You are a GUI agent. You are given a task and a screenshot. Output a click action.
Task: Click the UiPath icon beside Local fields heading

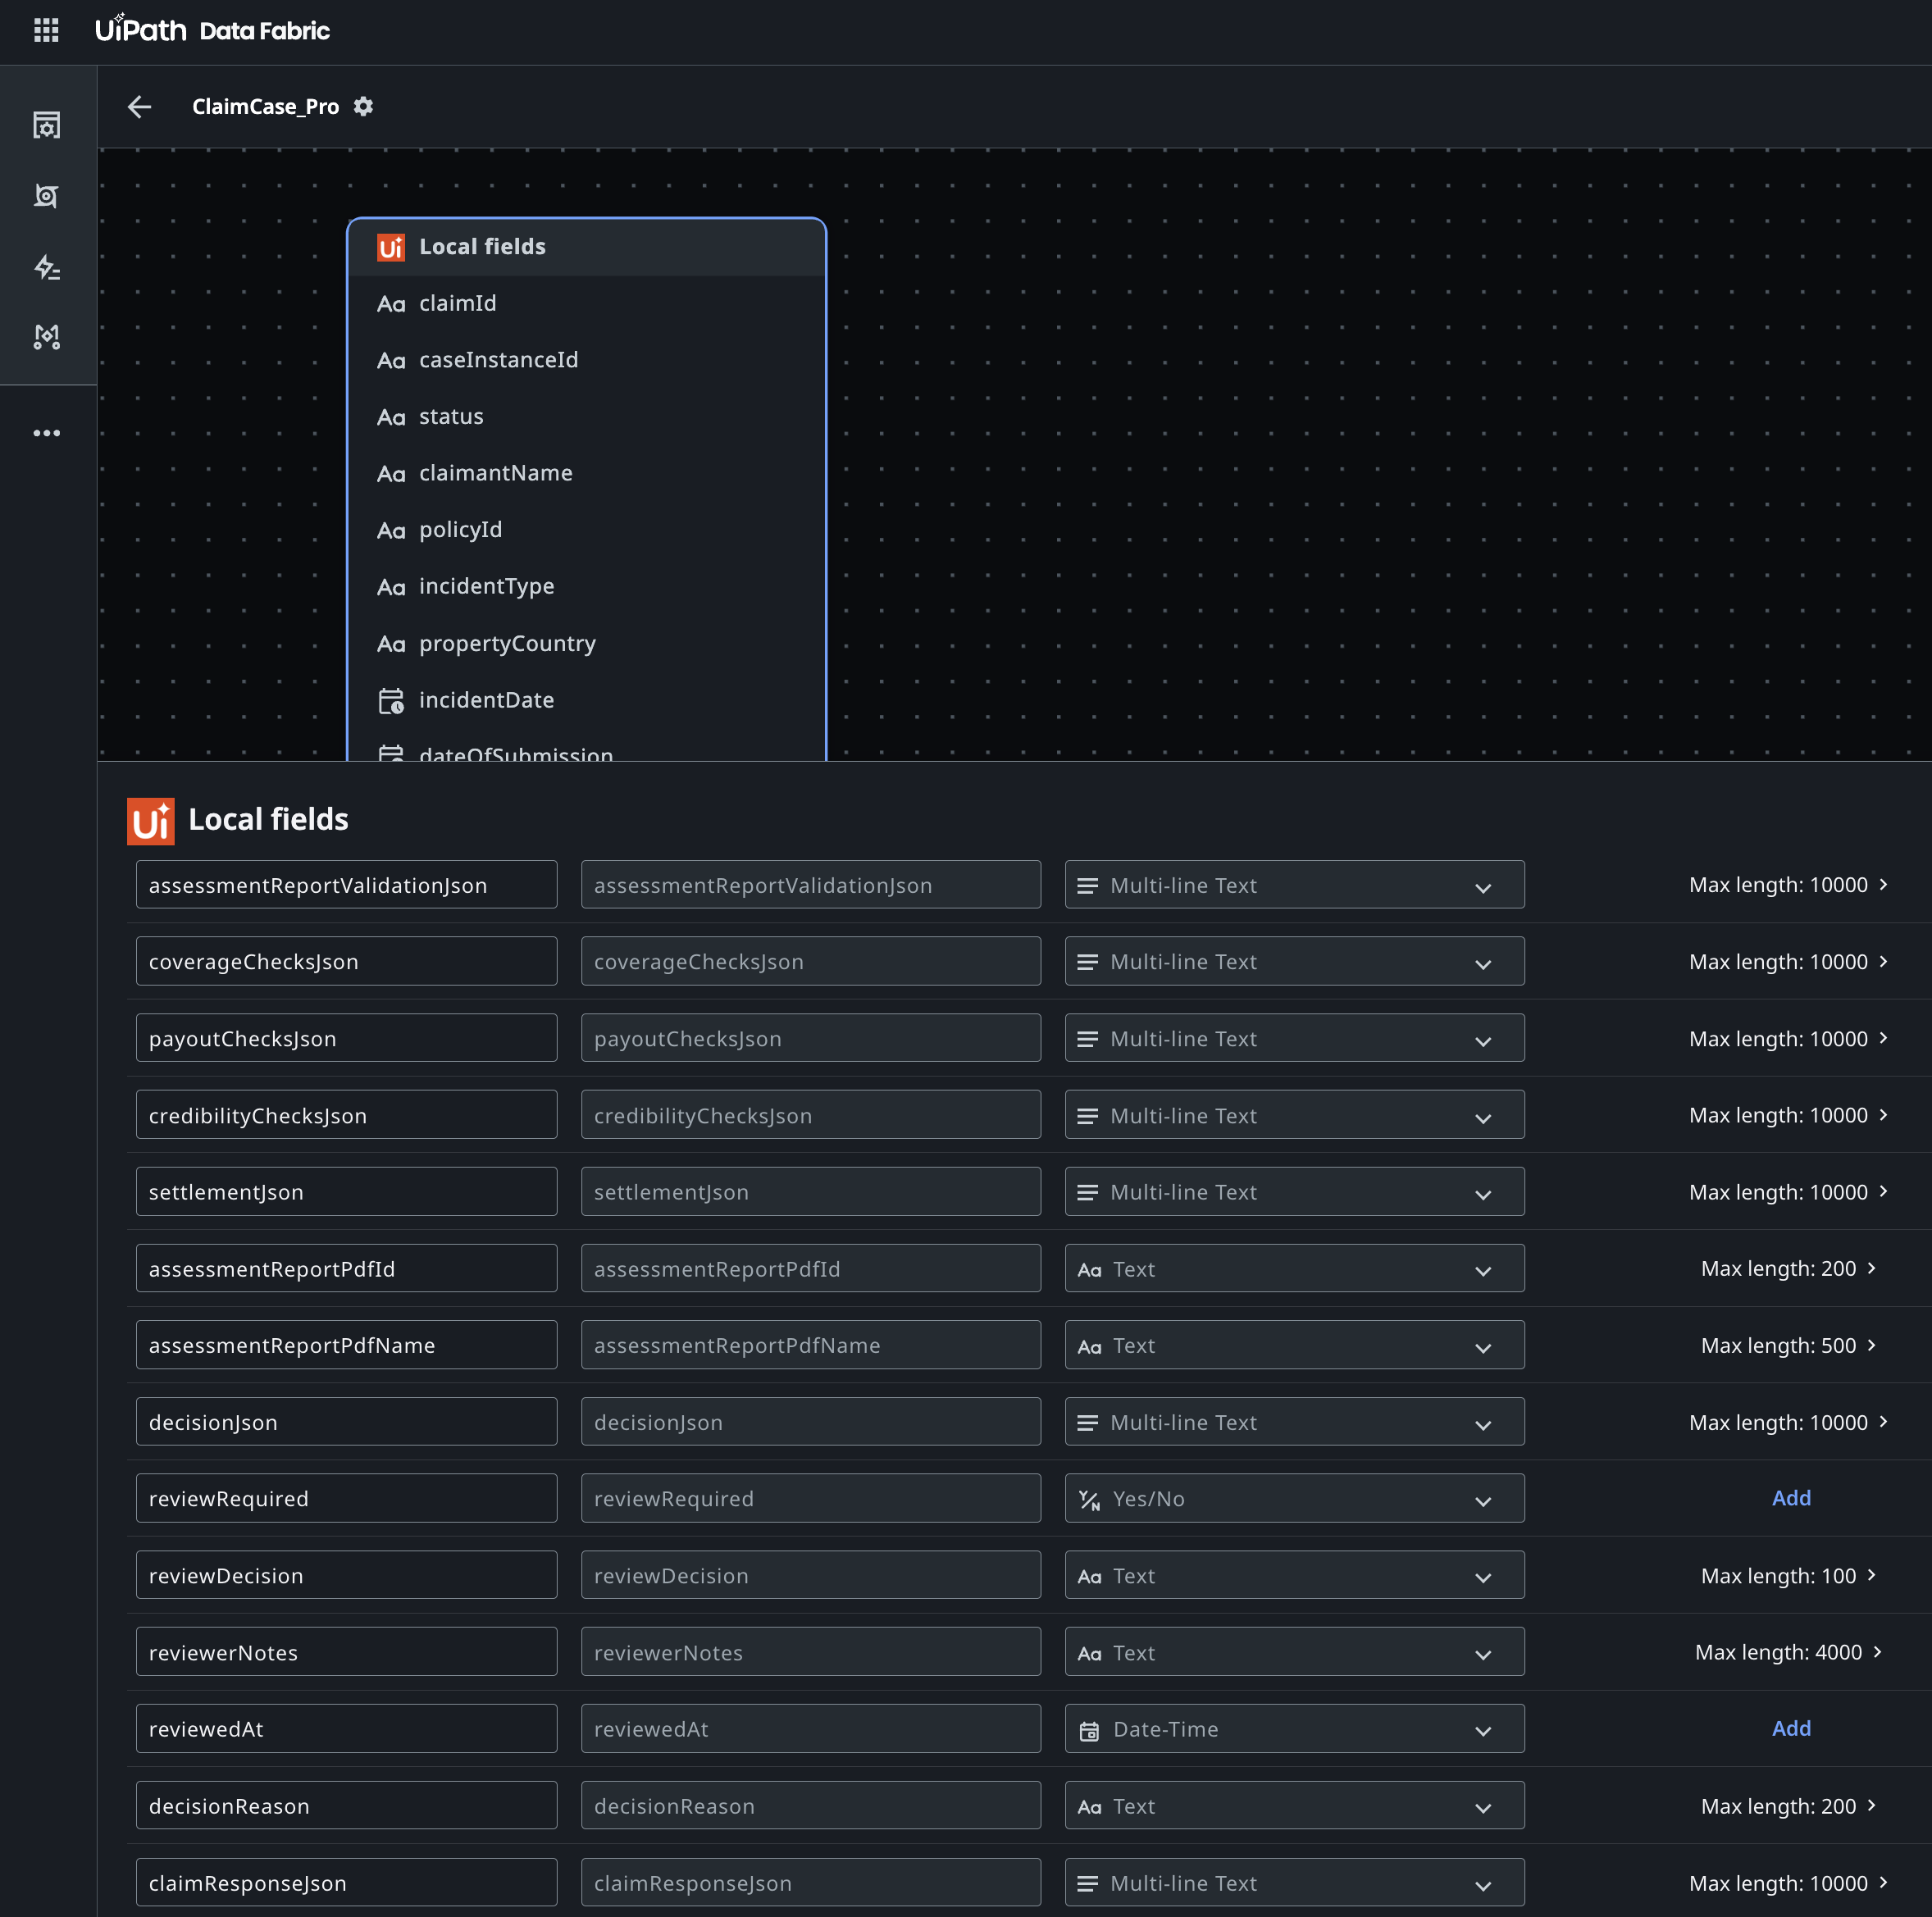tap(151, 821)
